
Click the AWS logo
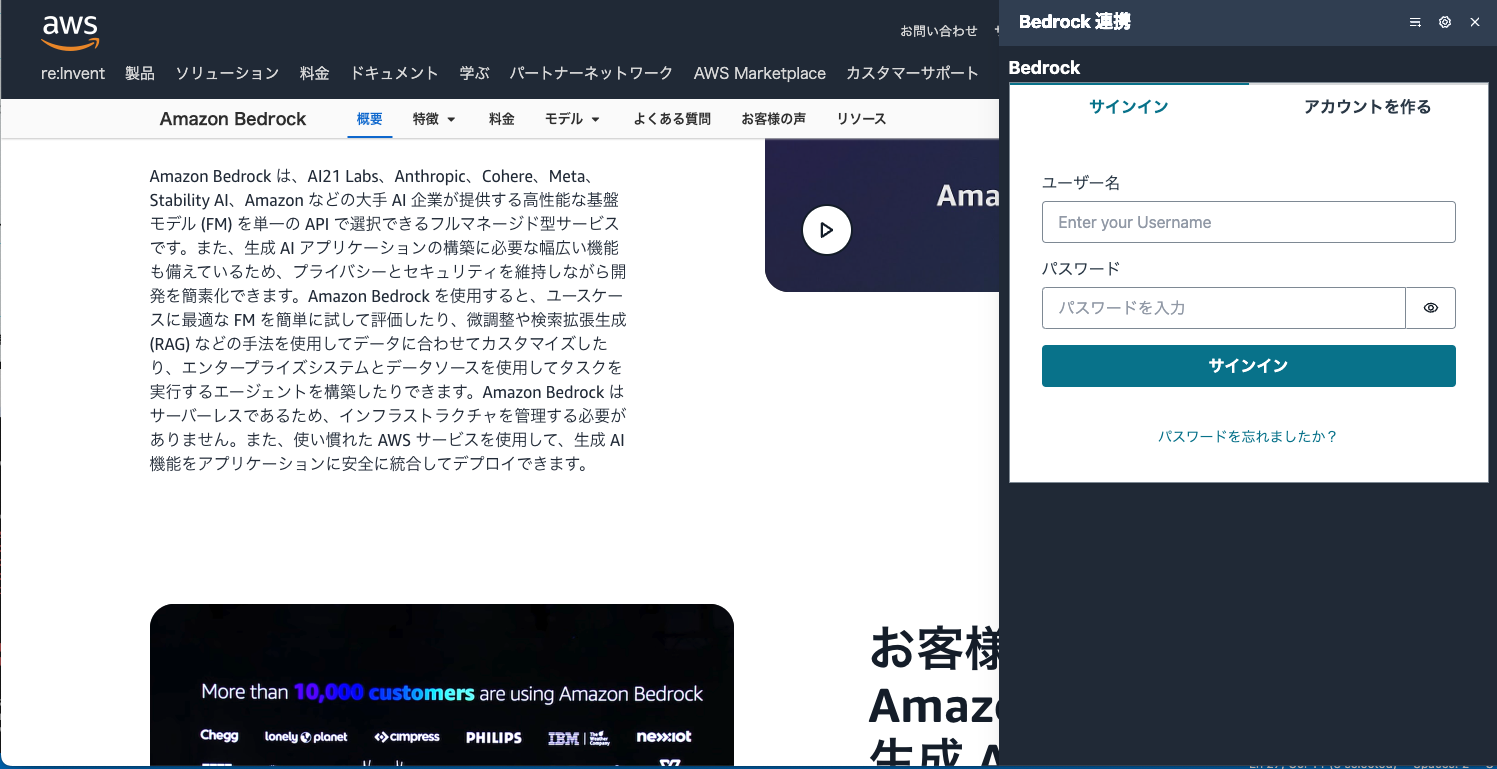(x=70, y=32)
